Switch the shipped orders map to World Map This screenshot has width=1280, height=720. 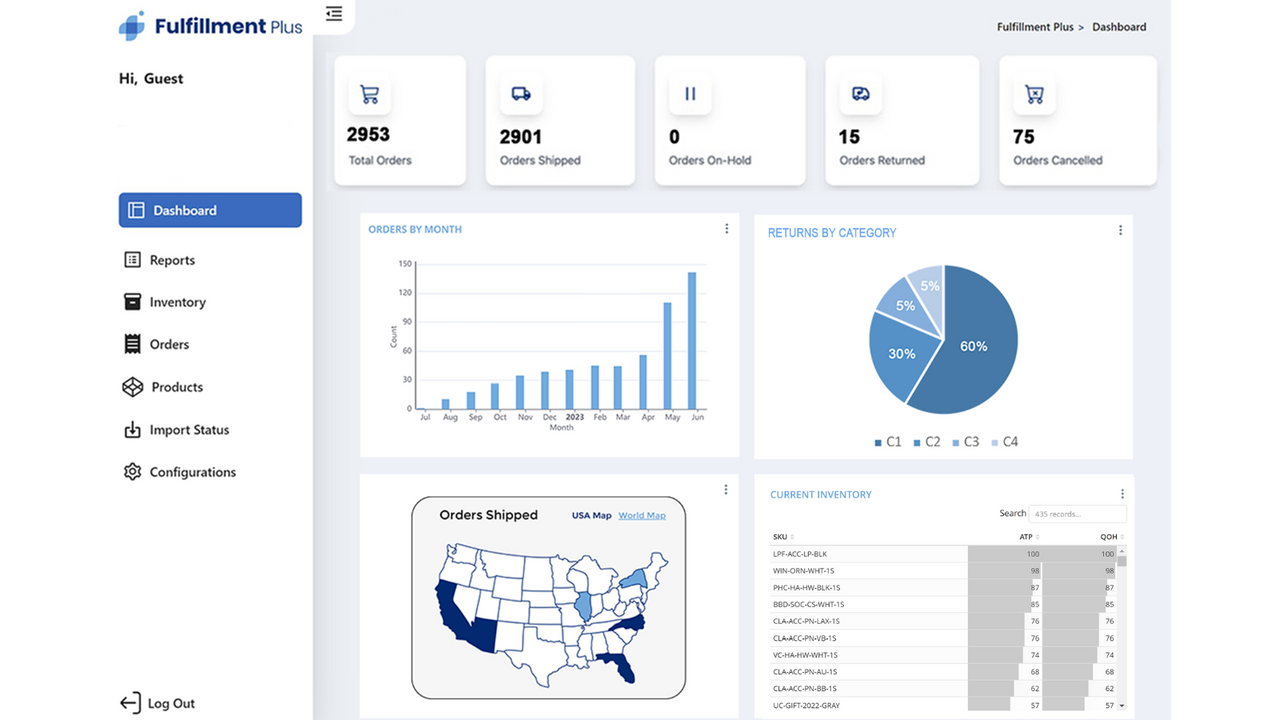641,515
